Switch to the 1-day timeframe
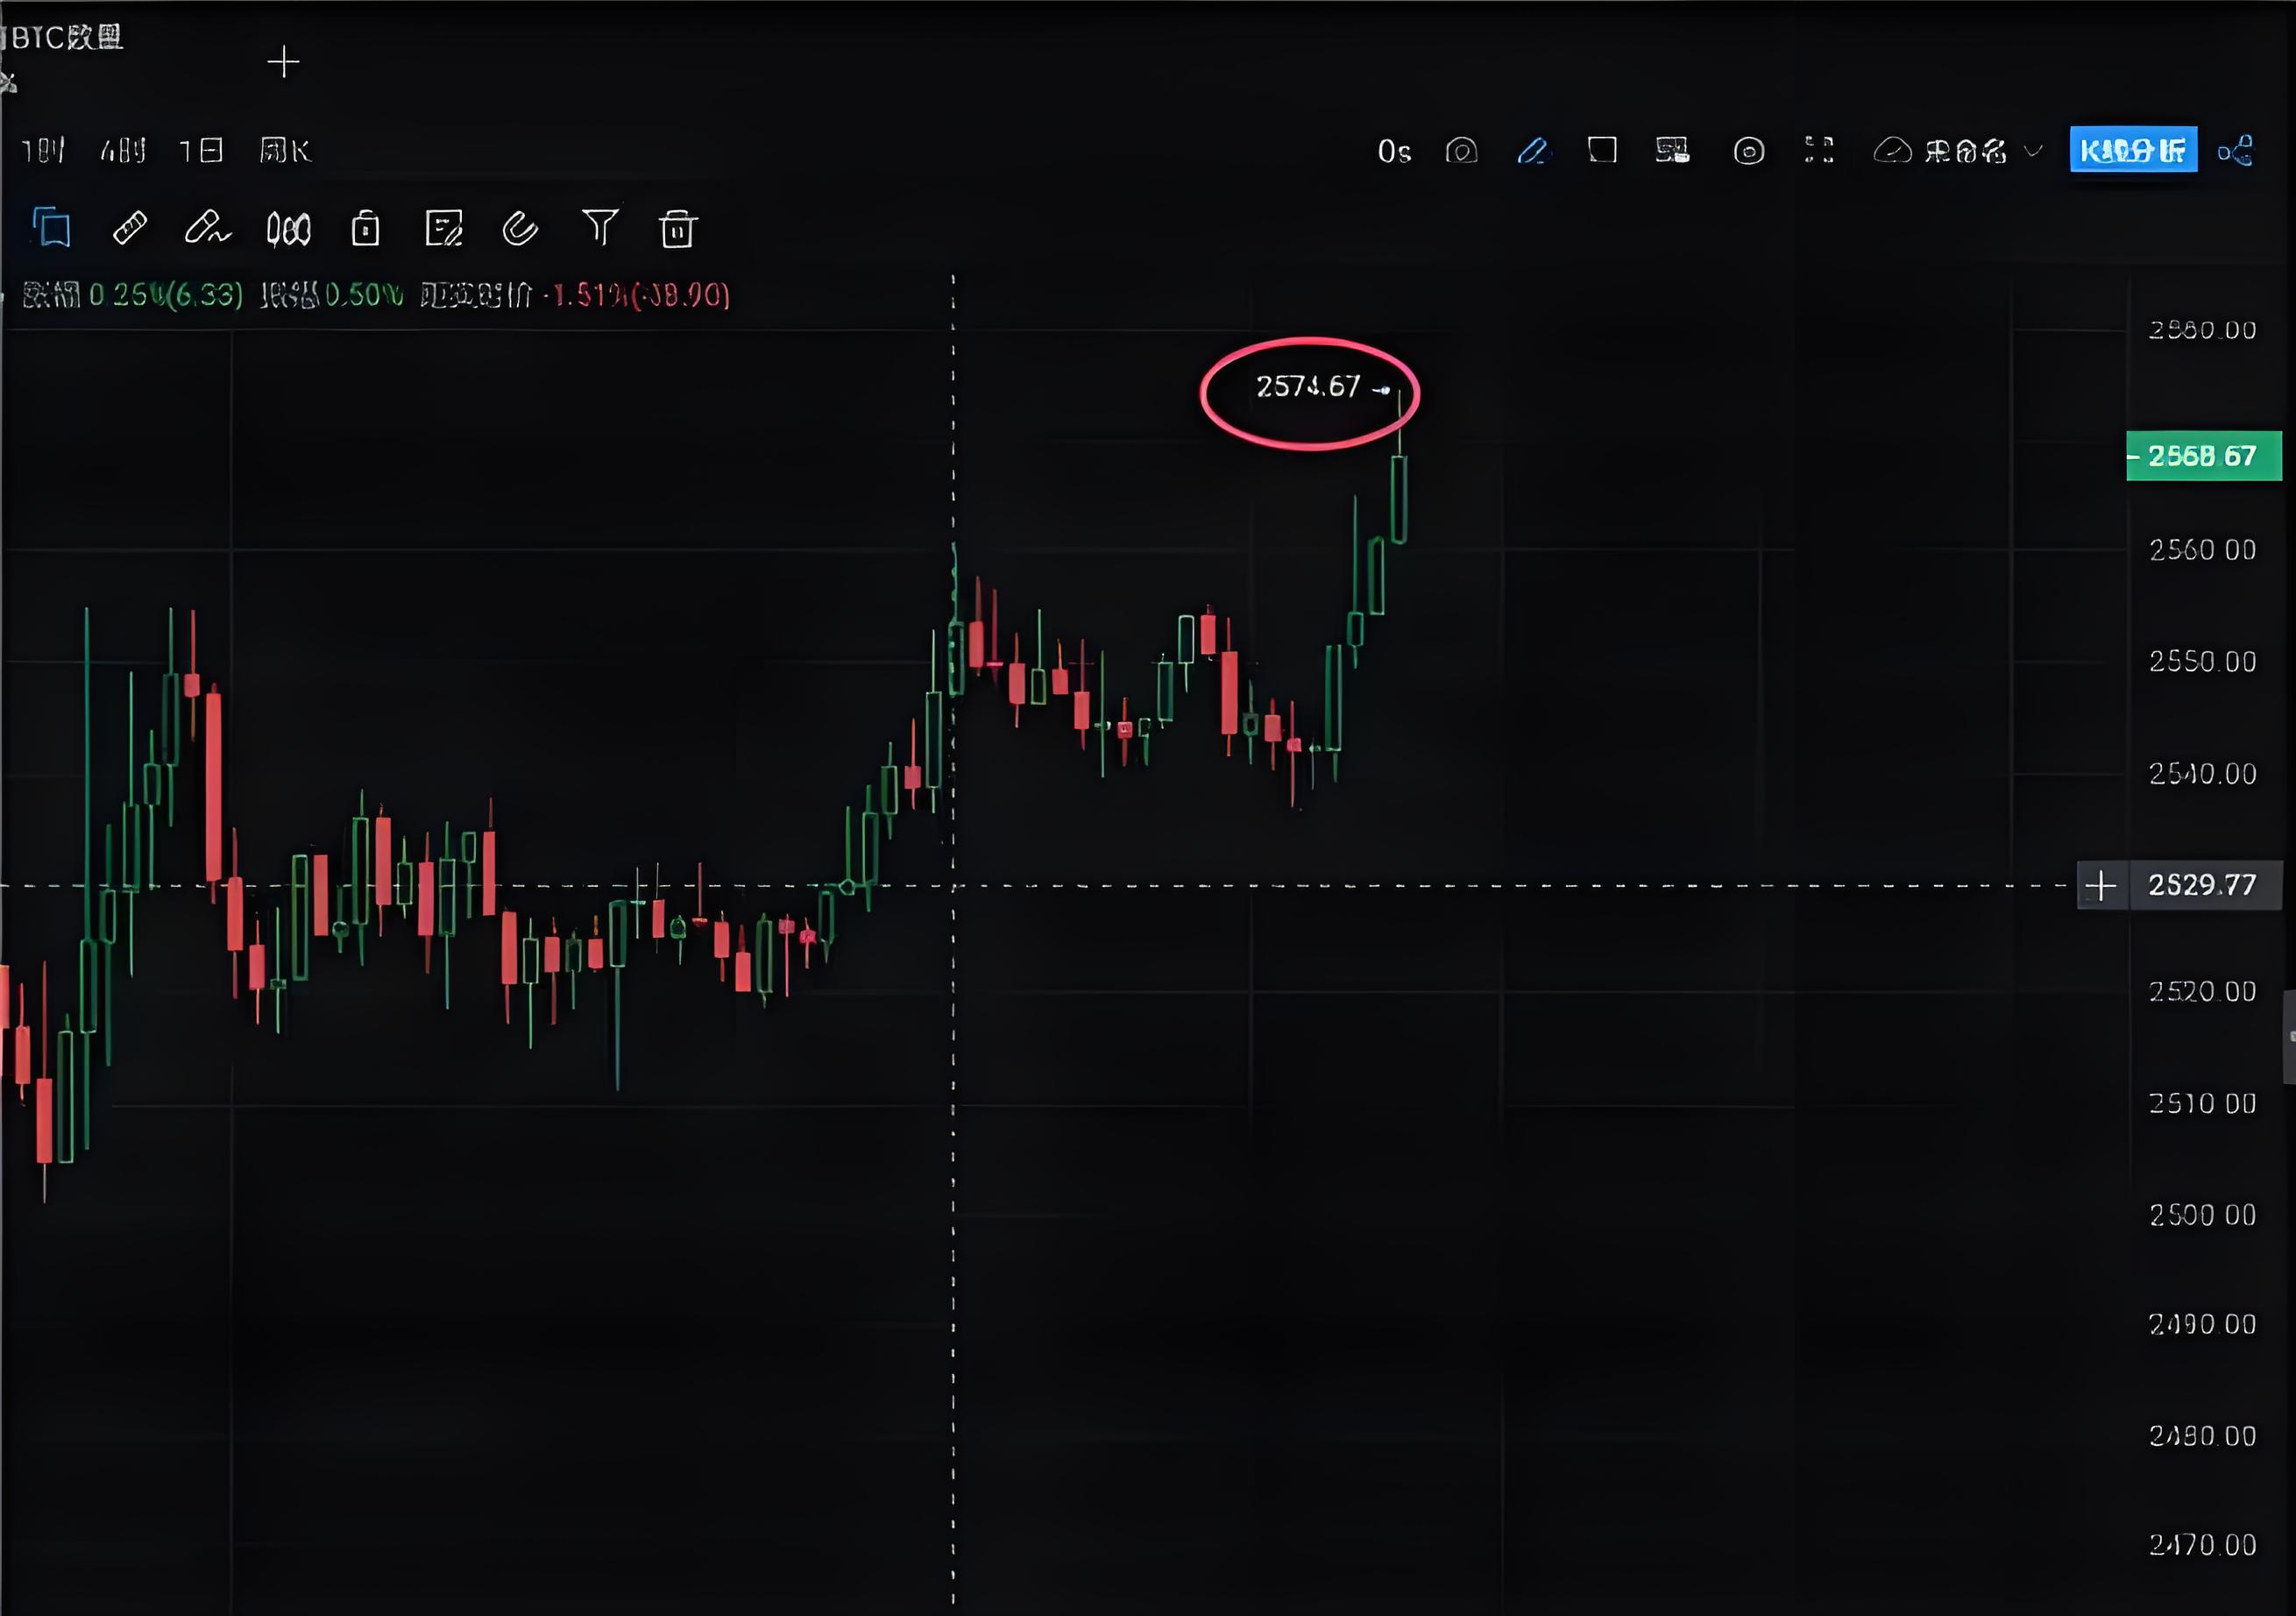Image resolution: width=2296 pixels, height=1616 pixels. [201, 151]
